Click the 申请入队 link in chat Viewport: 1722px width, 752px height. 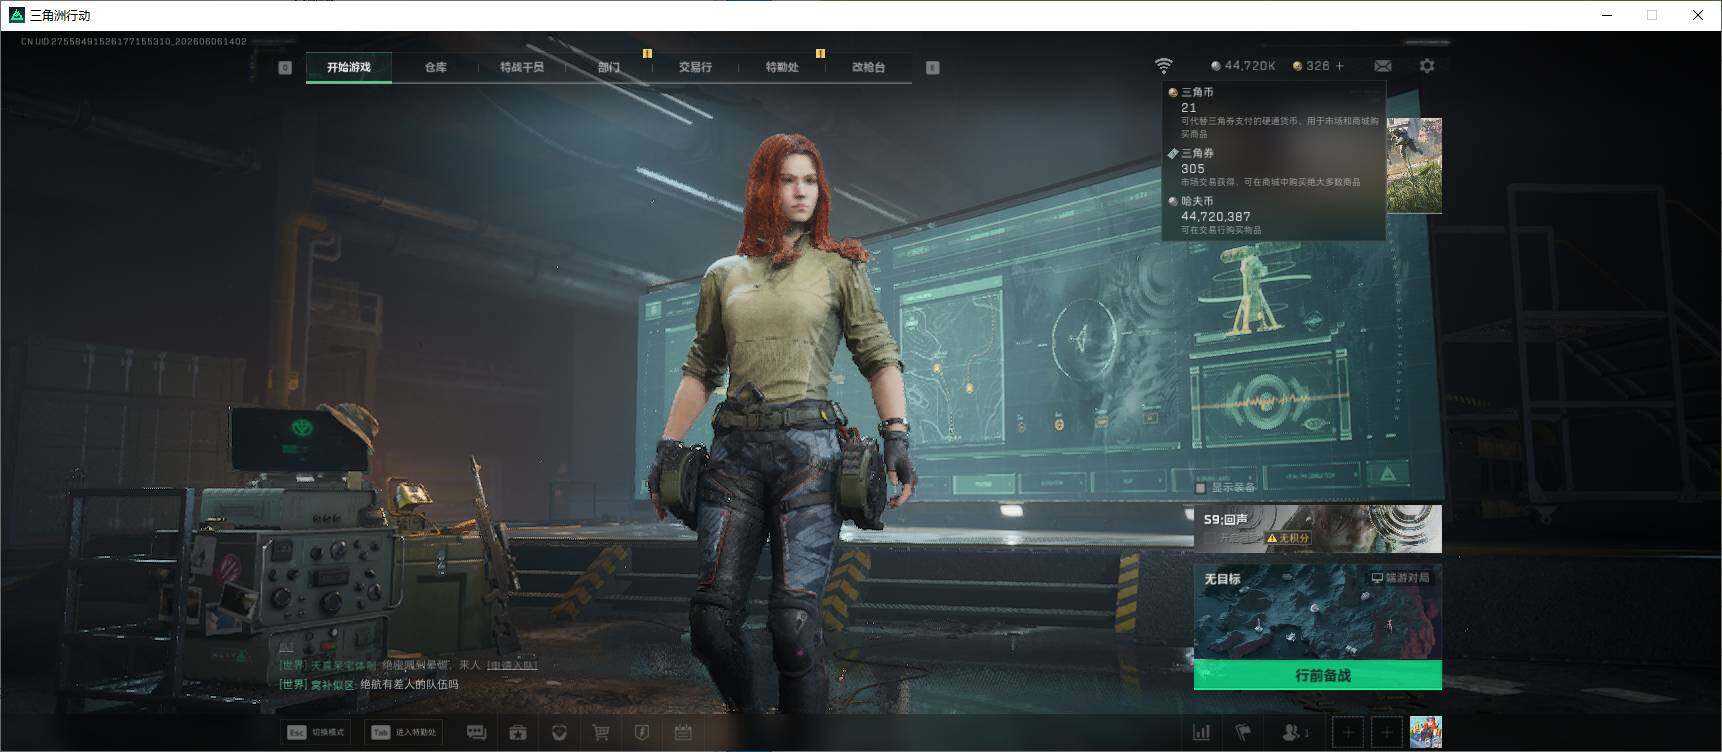[512, 665]
